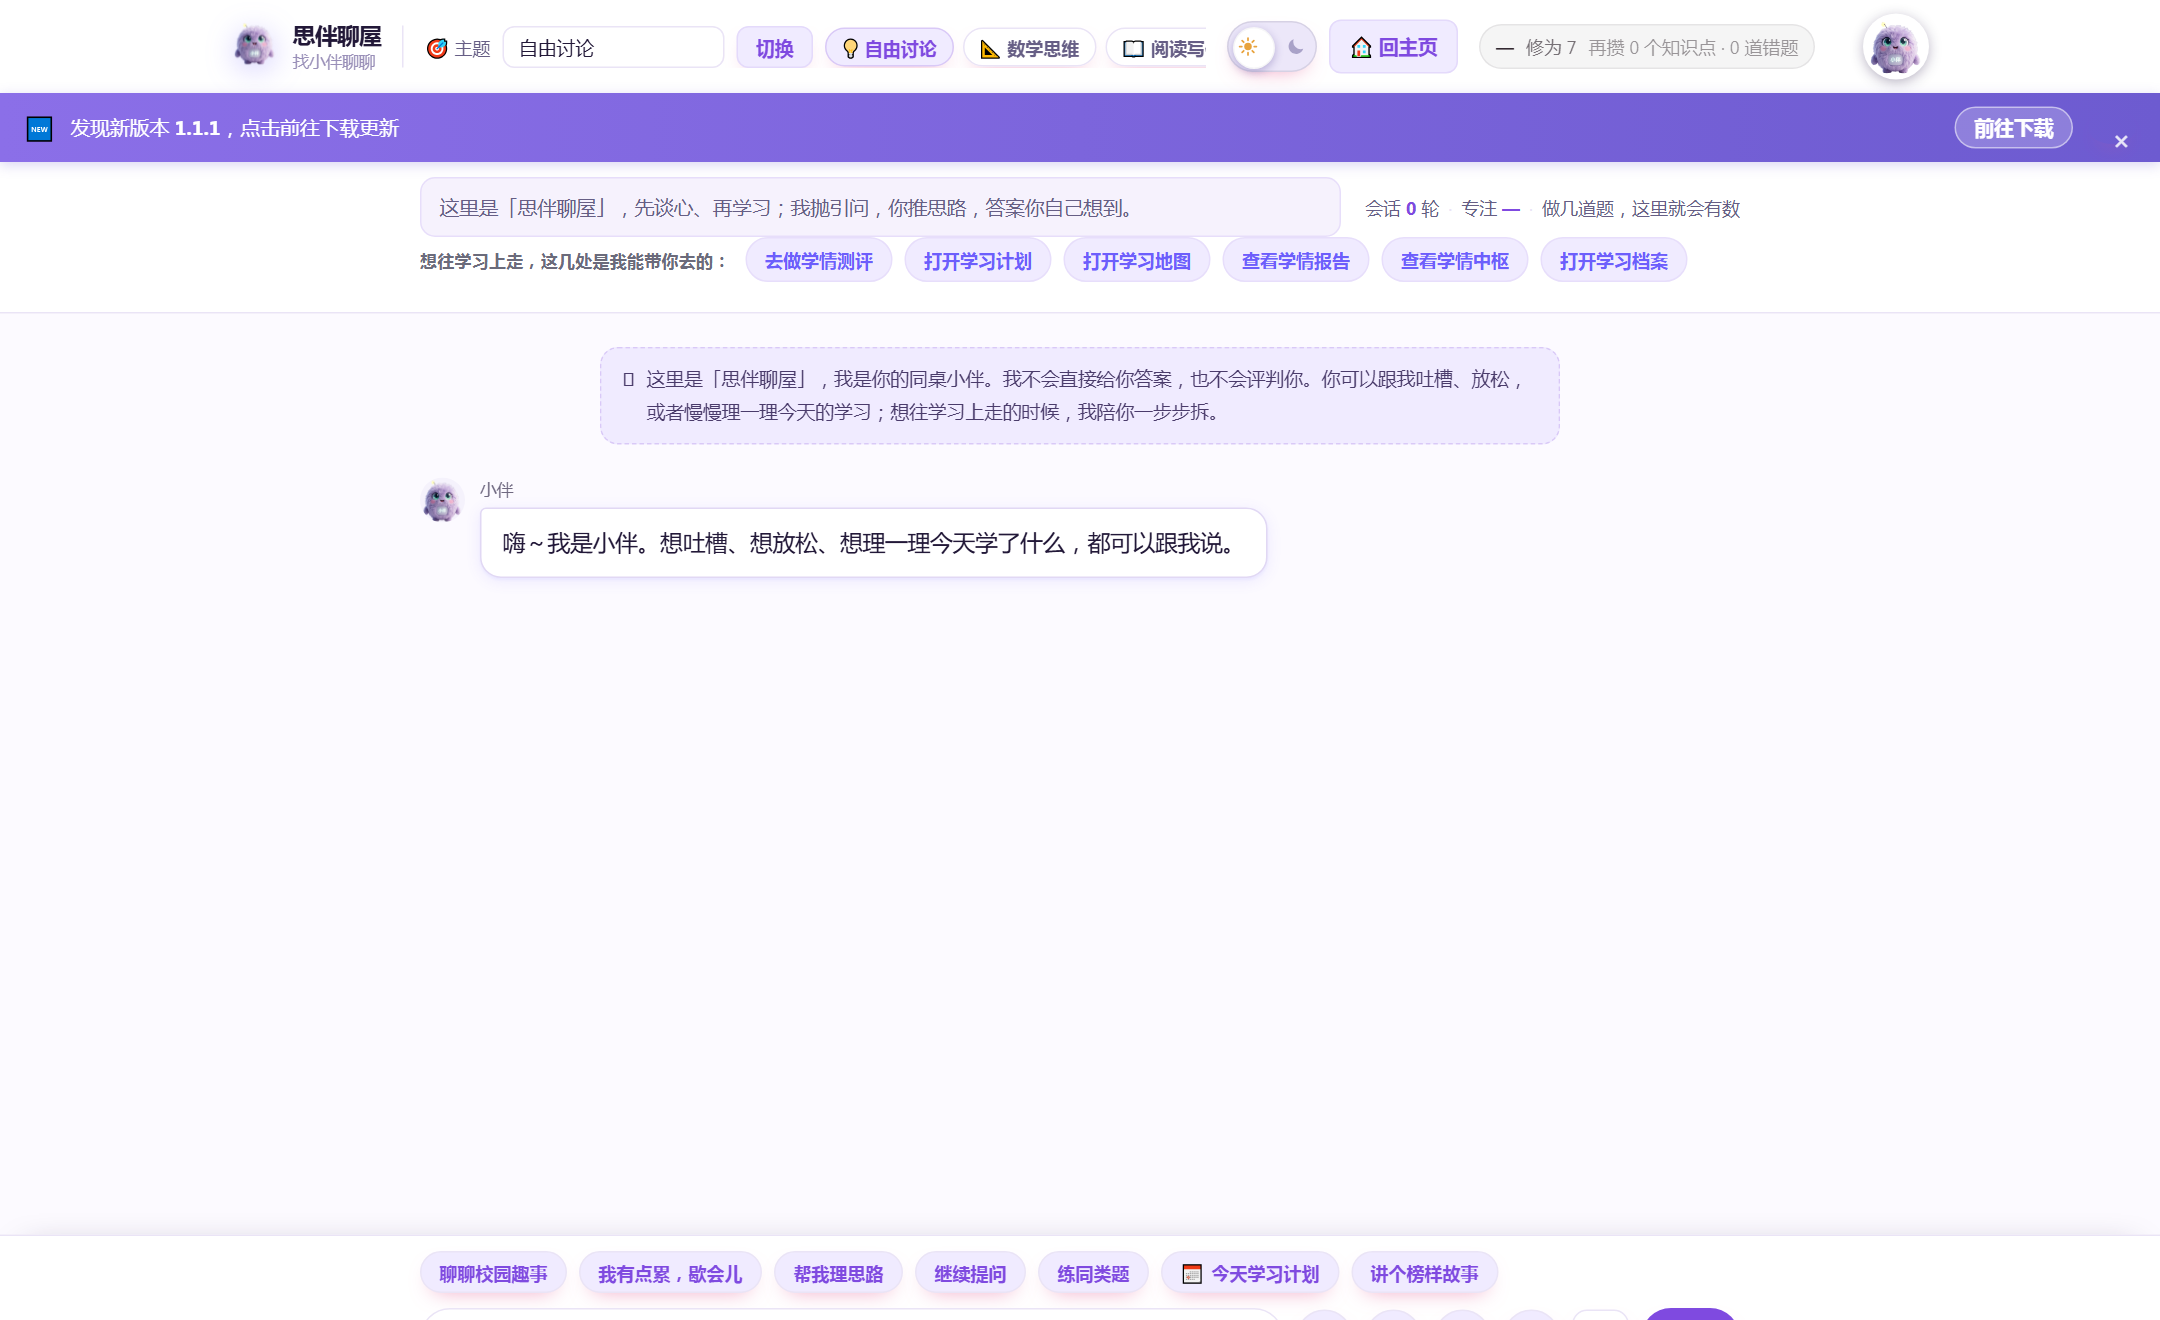Expand the 修为 7 status pill
Screen dimensions: 2160x1320
click(x=1646, y=47)
